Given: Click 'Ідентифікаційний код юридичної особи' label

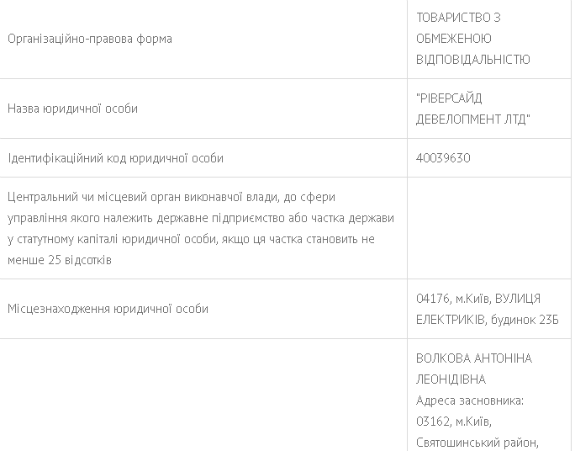Looking at the screenshot, I should [x=116, y=158].
